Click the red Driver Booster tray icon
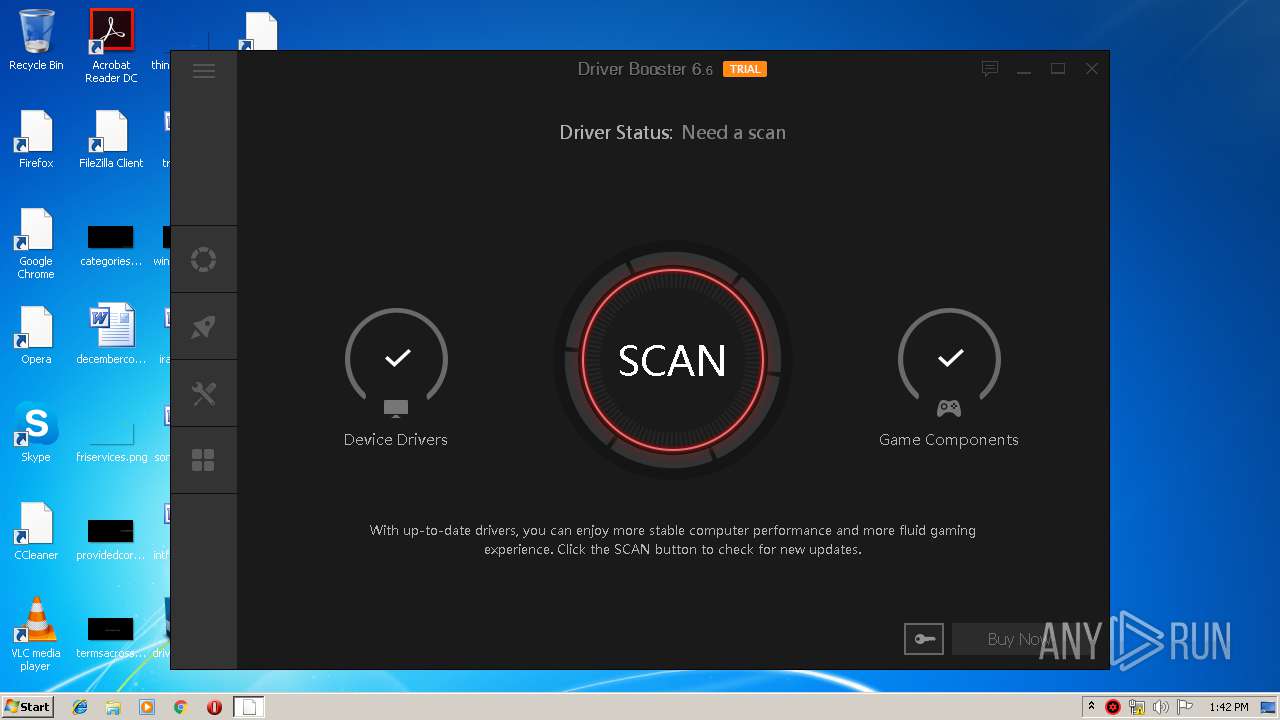 tap(1113, 707)
